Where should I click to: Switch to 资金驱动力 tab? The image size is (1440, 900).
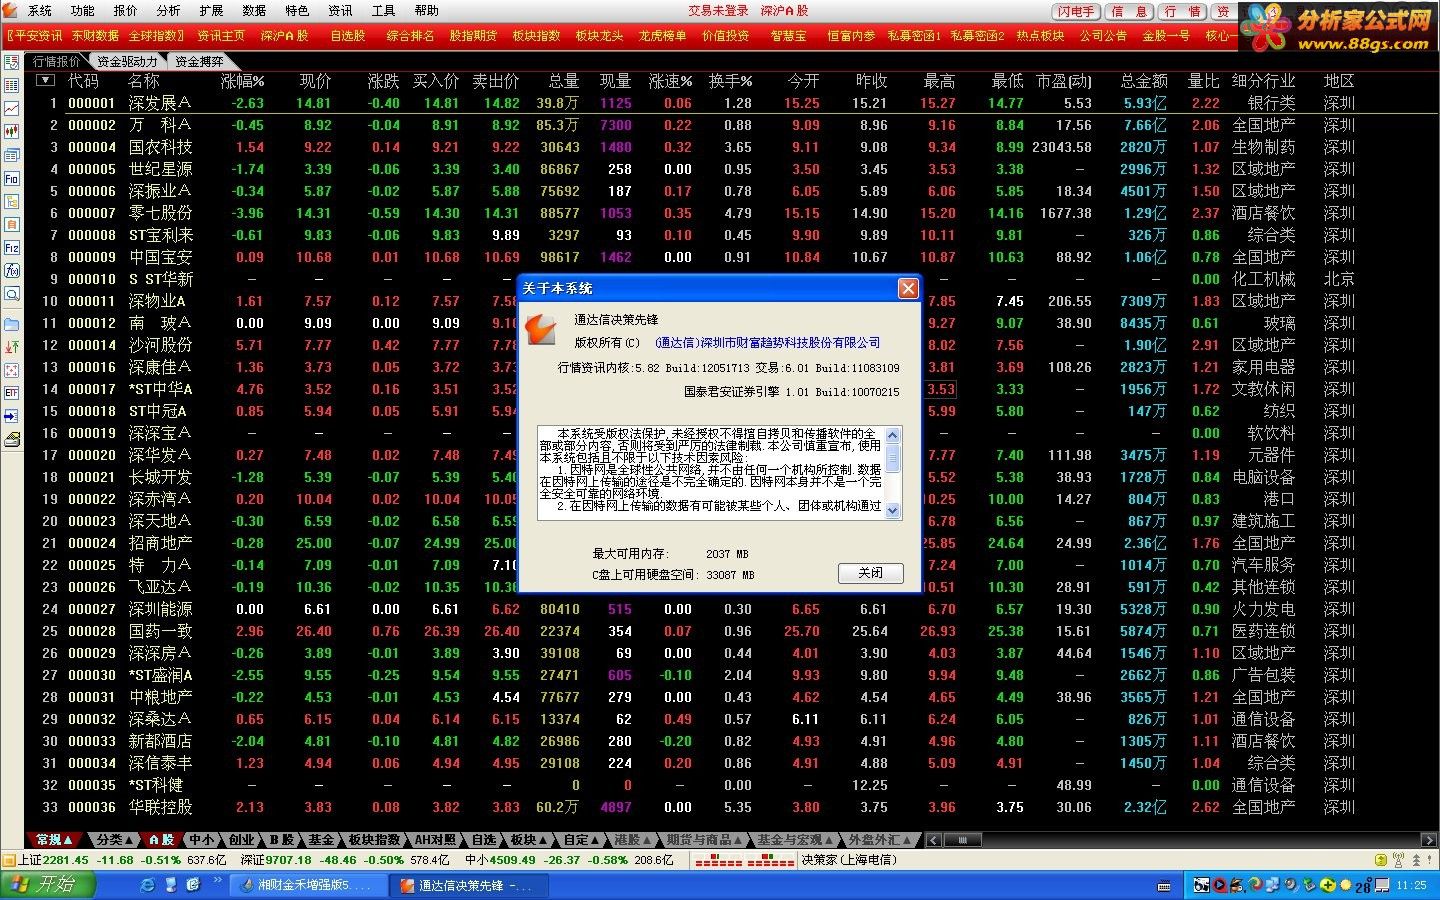click(x=127, y=61)
